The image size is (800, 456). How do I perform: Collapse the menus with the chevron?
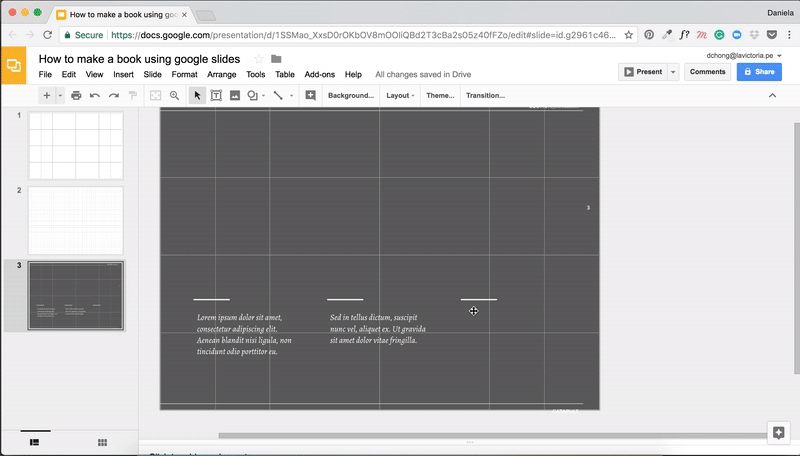click(x=772, y=95)
